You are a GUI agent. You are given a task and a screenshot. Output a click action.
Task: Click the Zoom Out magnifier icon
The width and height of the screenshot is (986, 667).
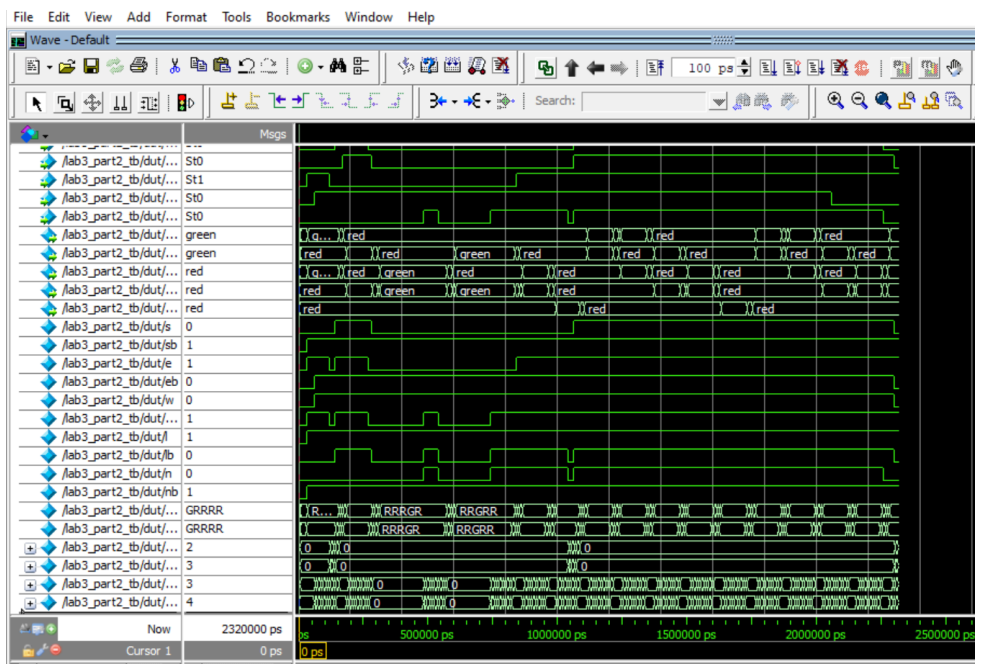[860, 101]
